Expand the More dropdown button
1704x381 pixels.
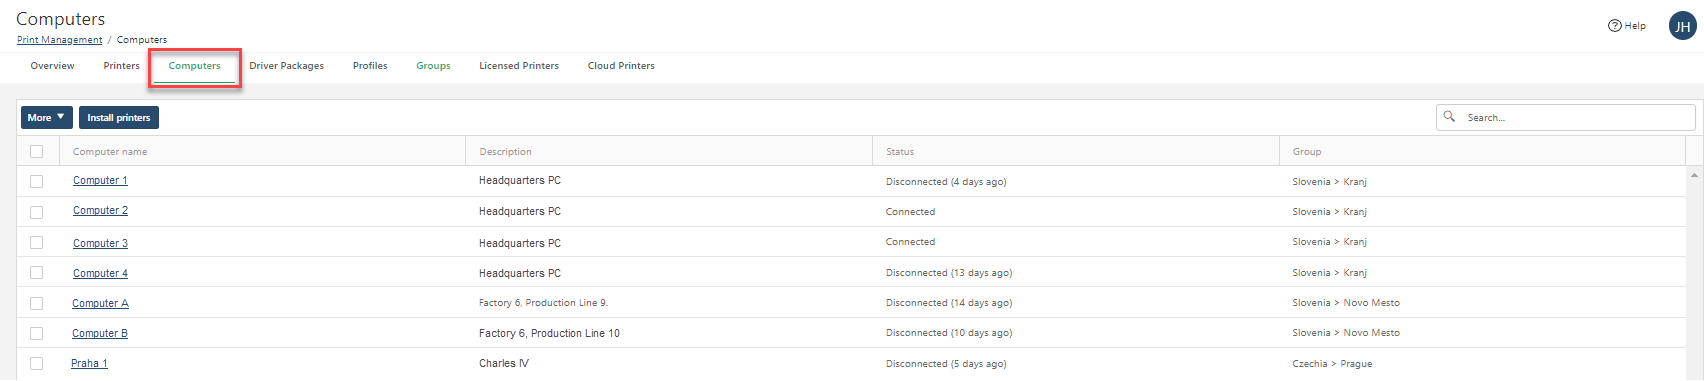click(46, 117)
